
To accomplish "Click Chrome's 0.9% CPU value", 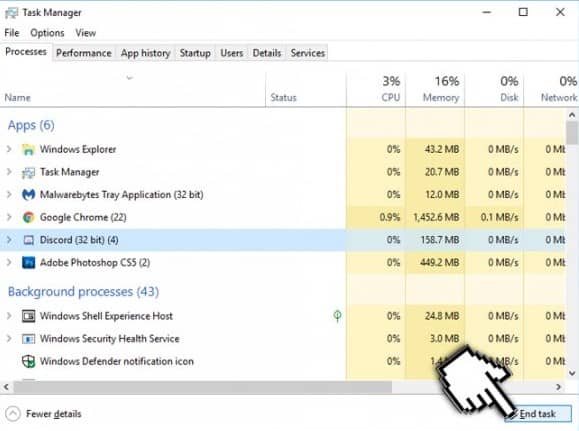I will [390, 217].
